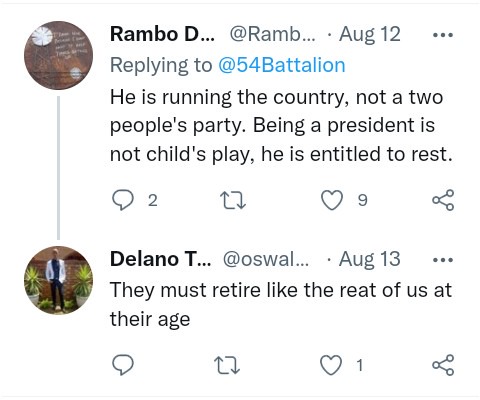Retweet Rambo D's tweet about the president
The width and height of the screenshot is (480, 400).
tap(233, 200)
